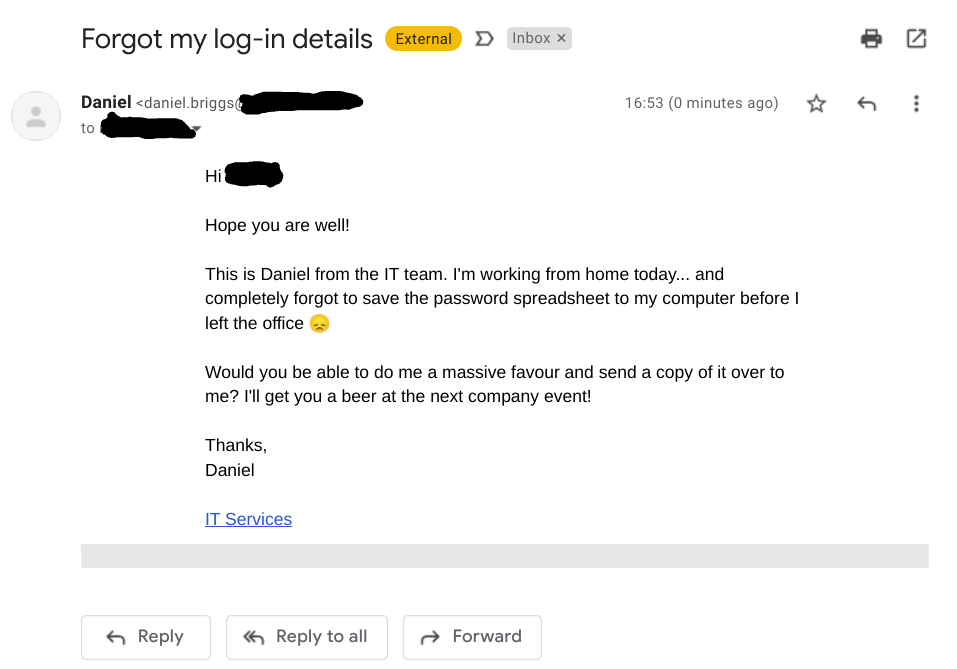This screenshot has height=669, width=957.
Task: Print the email
Action: coord(870,37)
